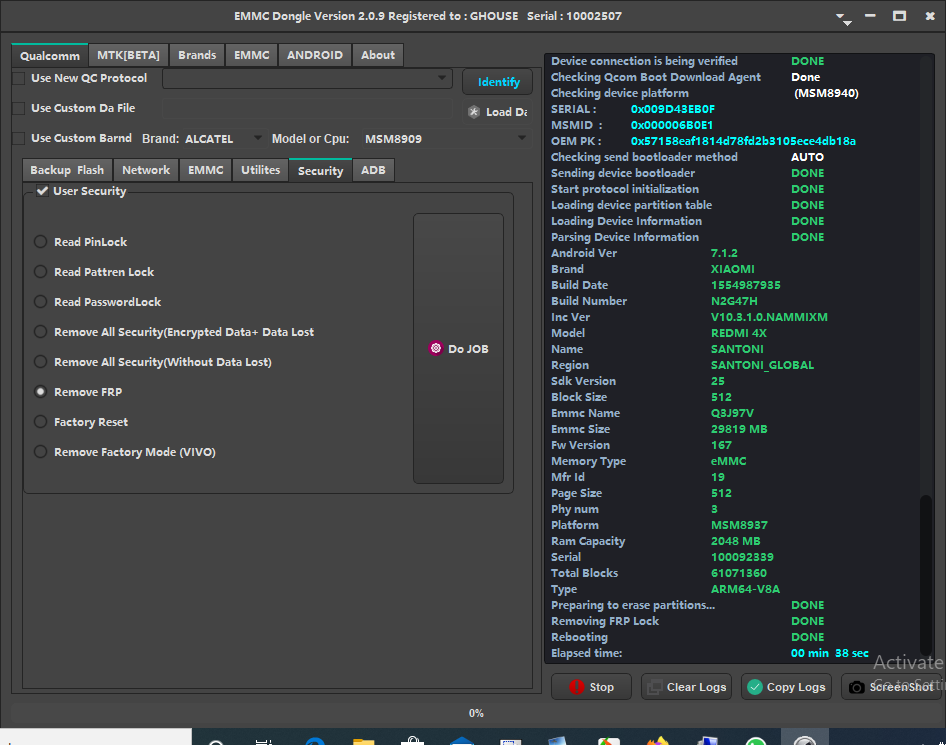Click the Build Number value N2G47H

click(734, 301)
